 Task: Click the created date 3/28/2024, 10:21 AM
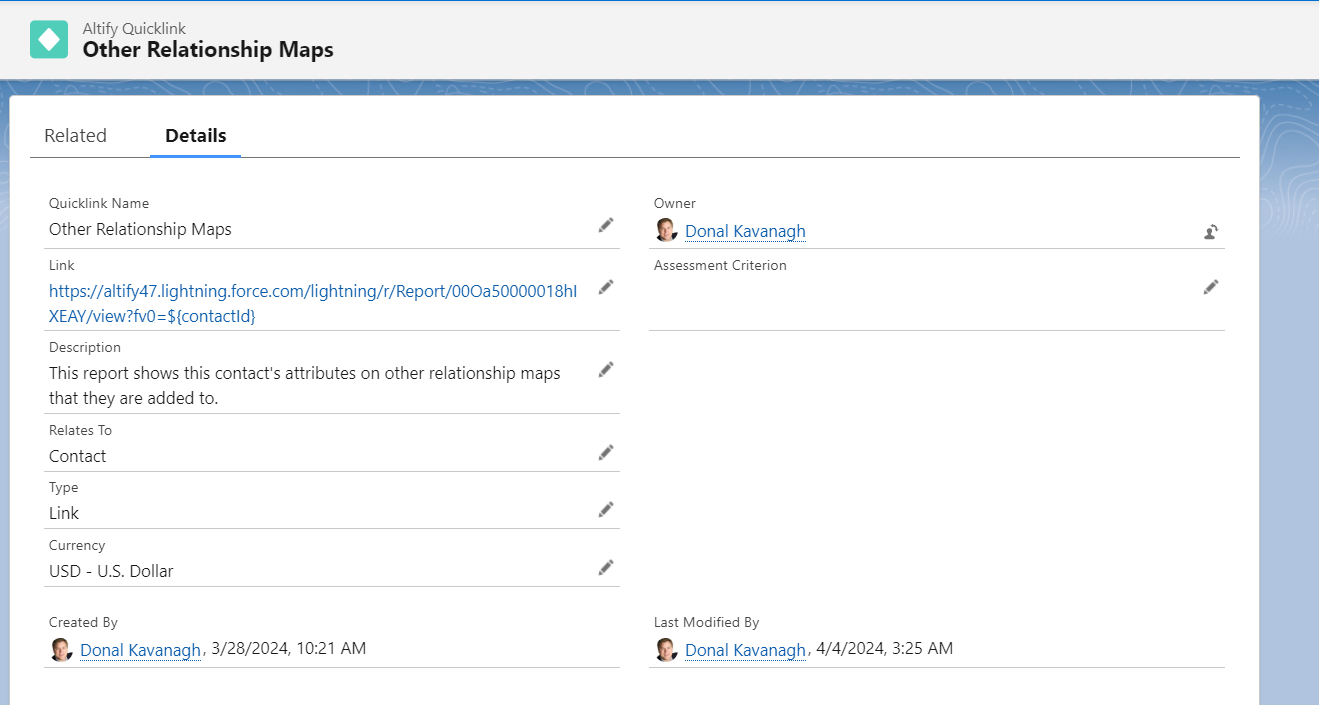pyautogui.click(x=288, y=649)
